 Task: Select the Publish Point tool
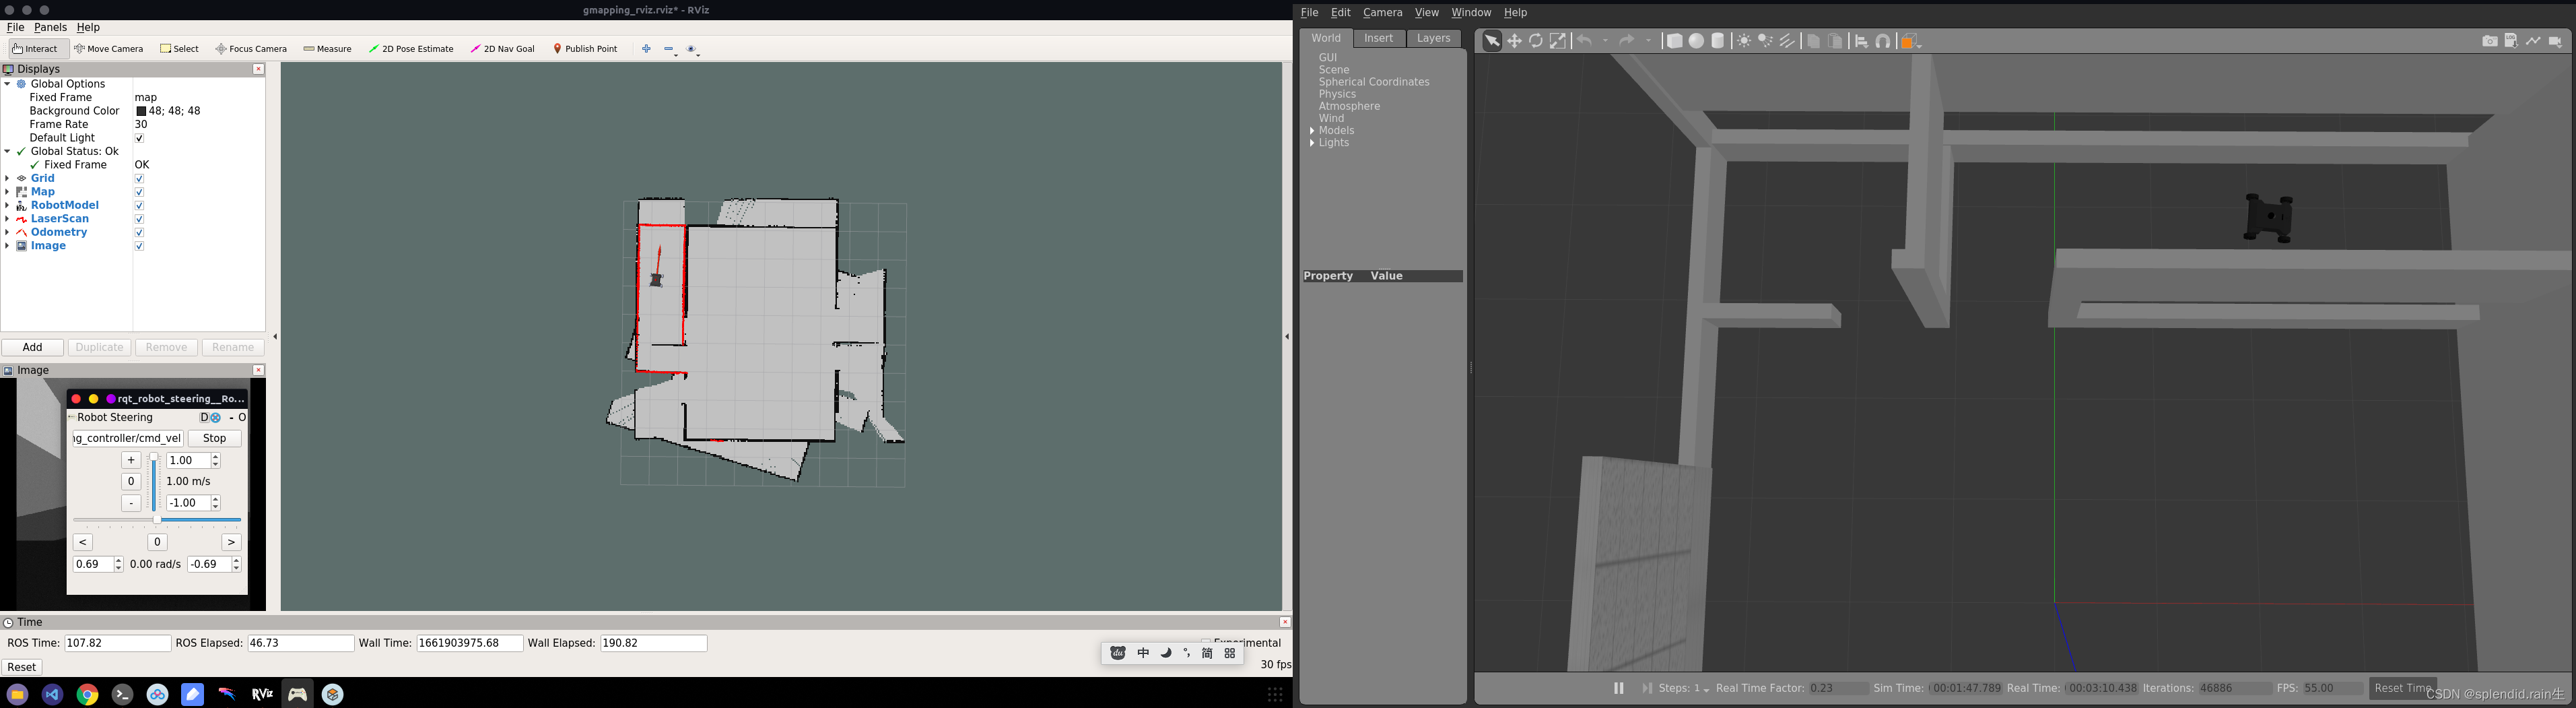point(586,49)
